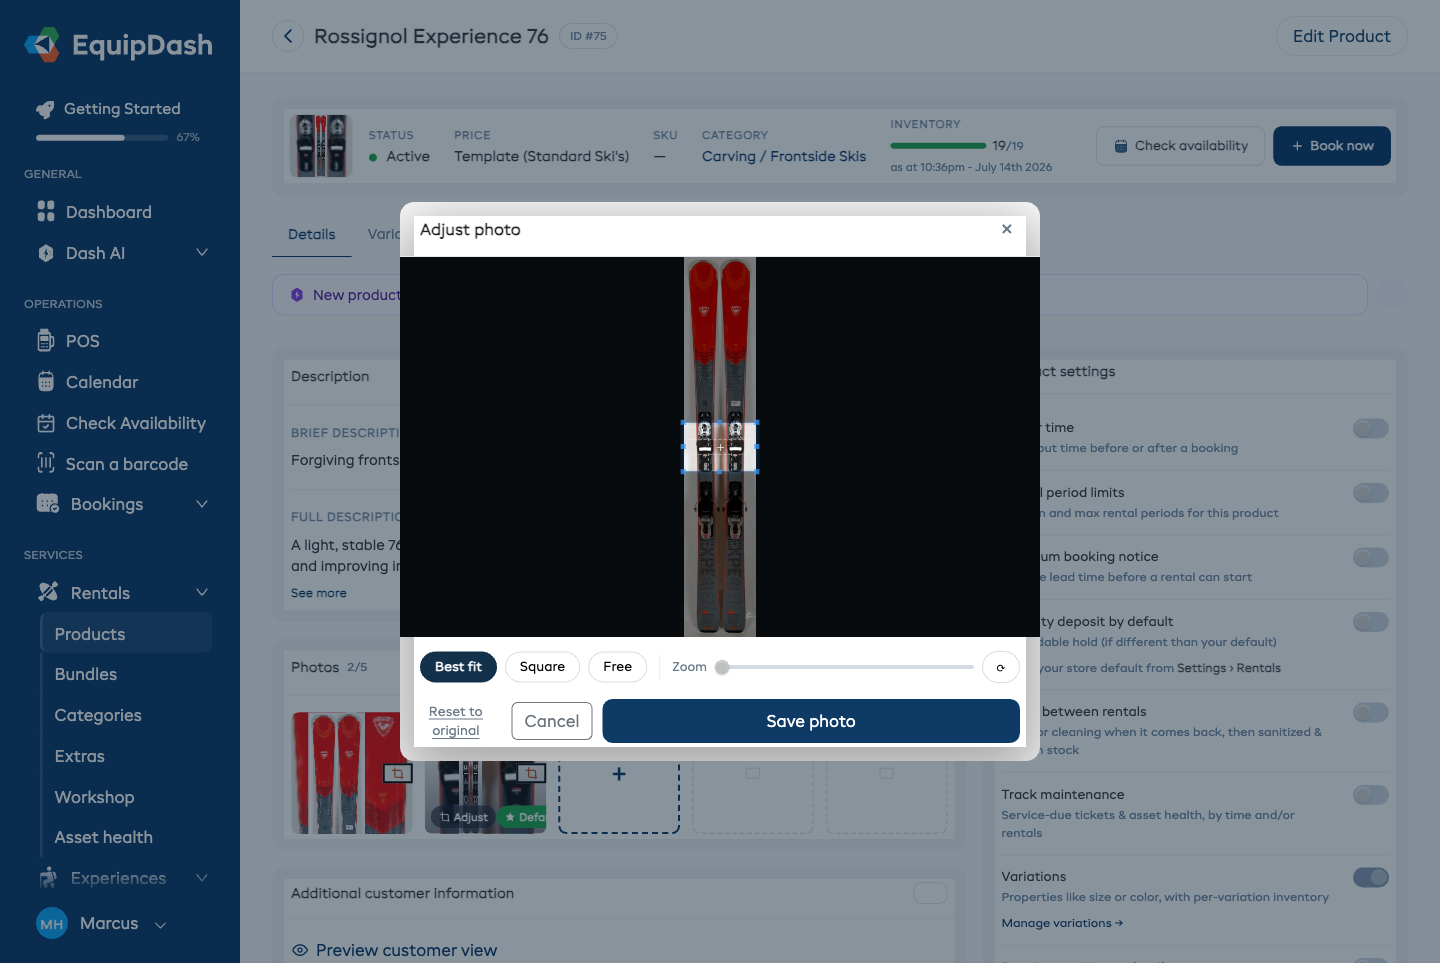Click the Check Availability sidebar icon
The width and height of the screenshot is (1440, 963).
(46, 423)
